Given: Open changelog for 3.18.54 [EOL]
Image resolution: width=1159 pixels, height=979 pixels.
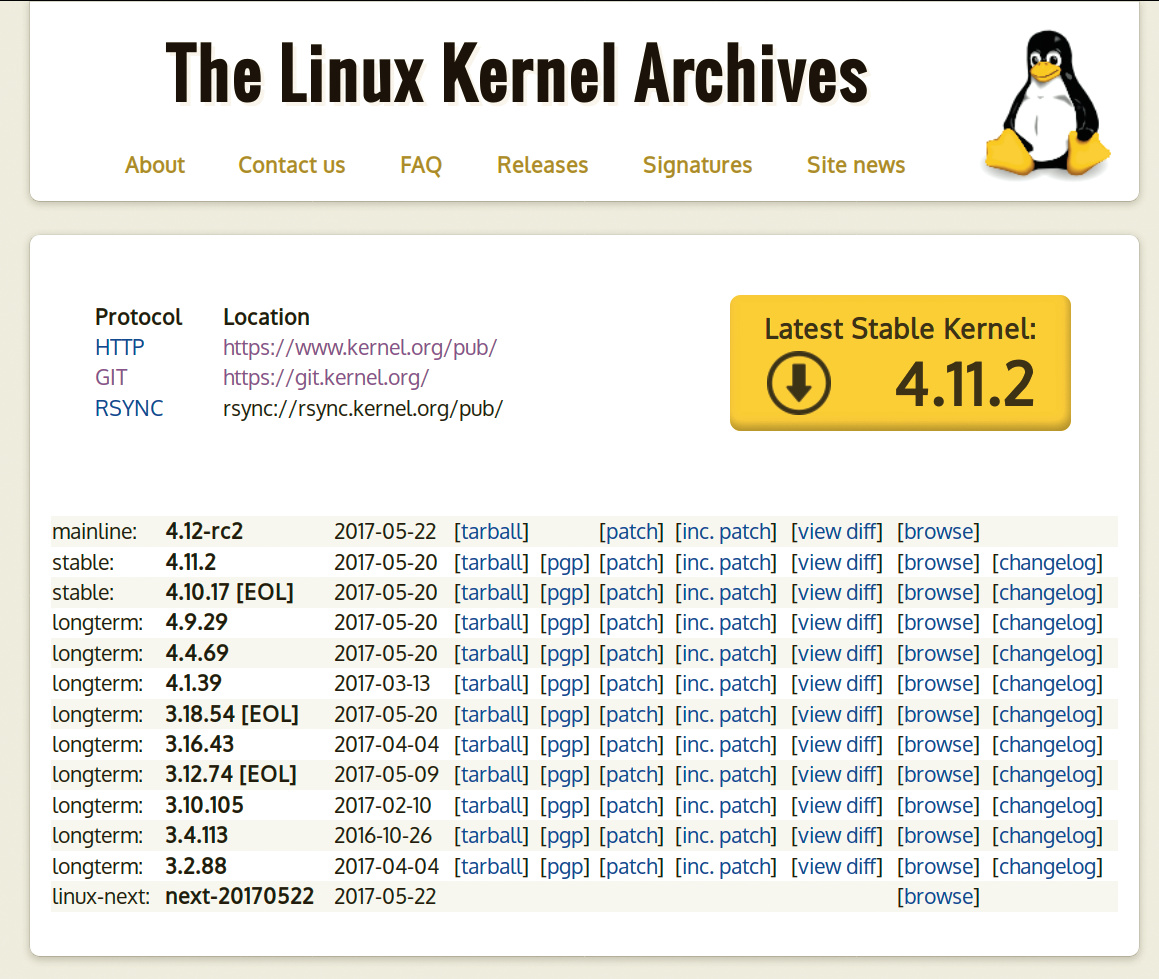Looking at the screenshot, I should 1047,715.
